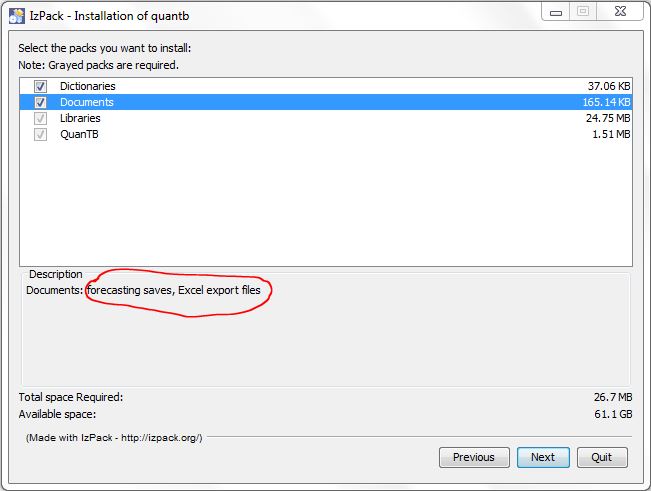Click the Made with IzPack footer text

[114, 438]
